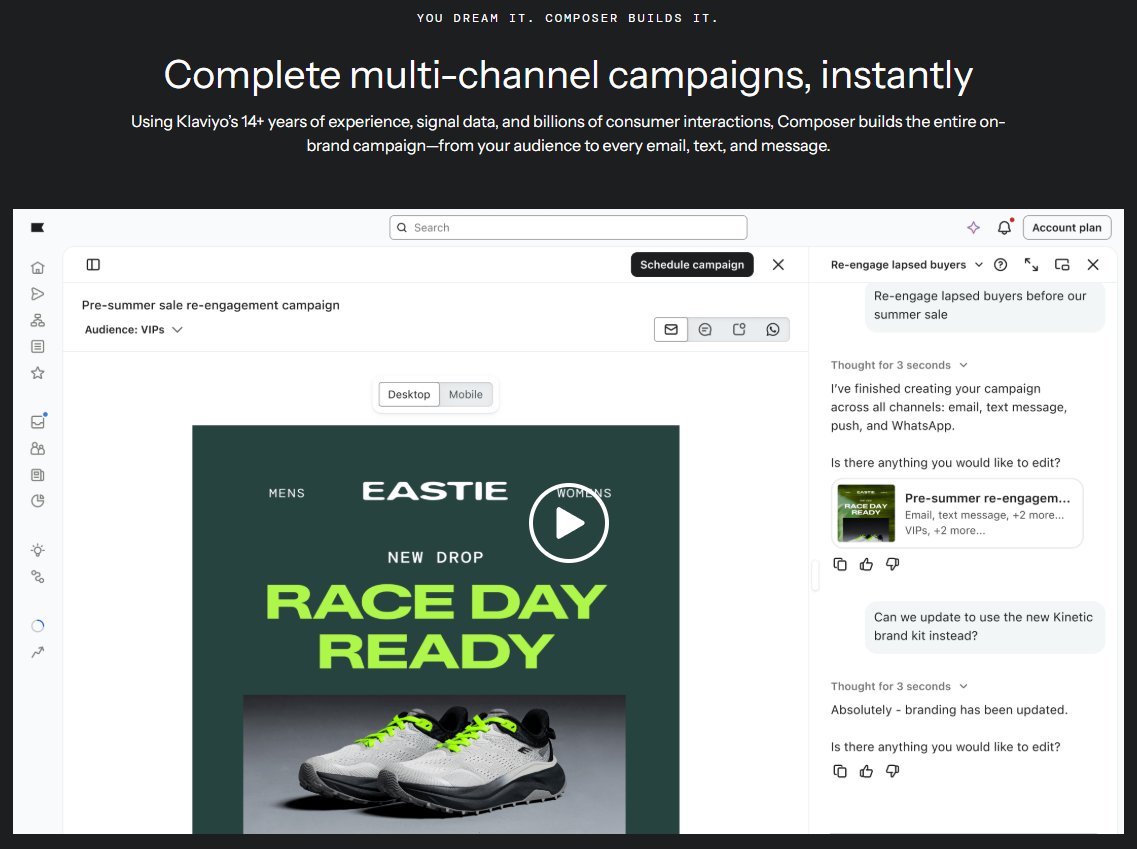Open the help question-mark icon
The image size is (1137, 849).
1001,265
